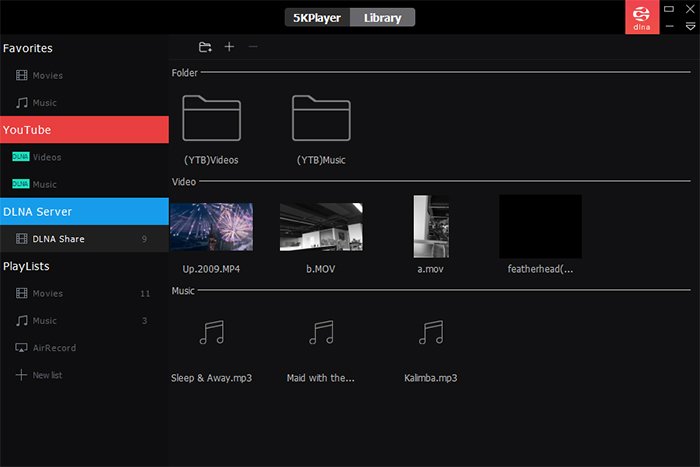Click the Up.2009.MP4 file name
The image size is (700, 467).
click(x=211, y=269)
